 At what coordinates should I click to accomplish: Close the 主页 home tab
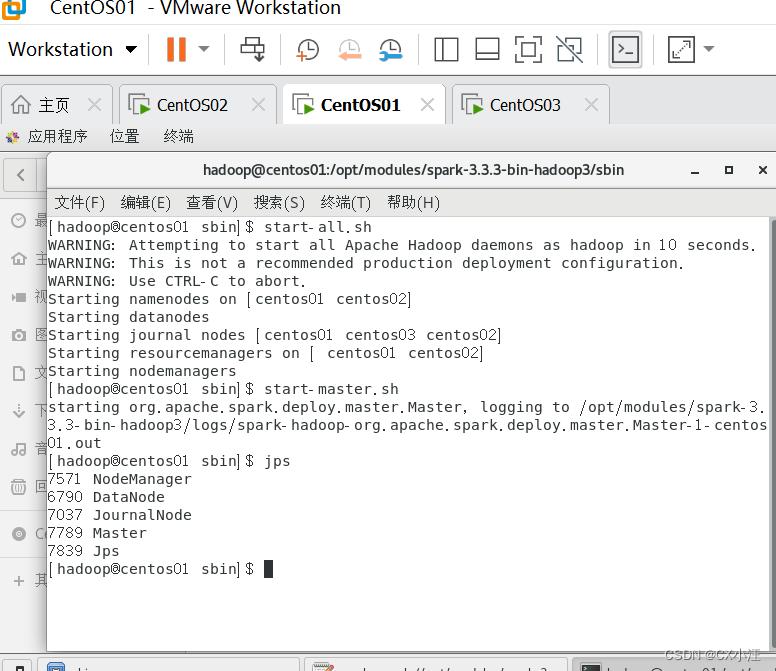click(x=94, y=105)
